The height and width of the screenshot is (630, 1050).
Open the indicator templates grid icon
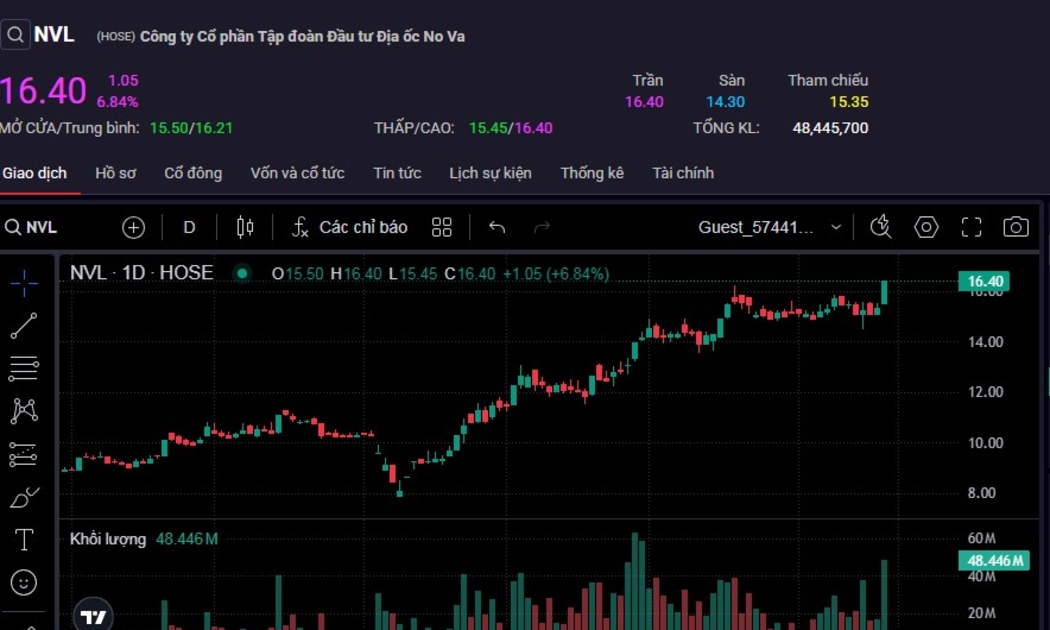[442, 227]
